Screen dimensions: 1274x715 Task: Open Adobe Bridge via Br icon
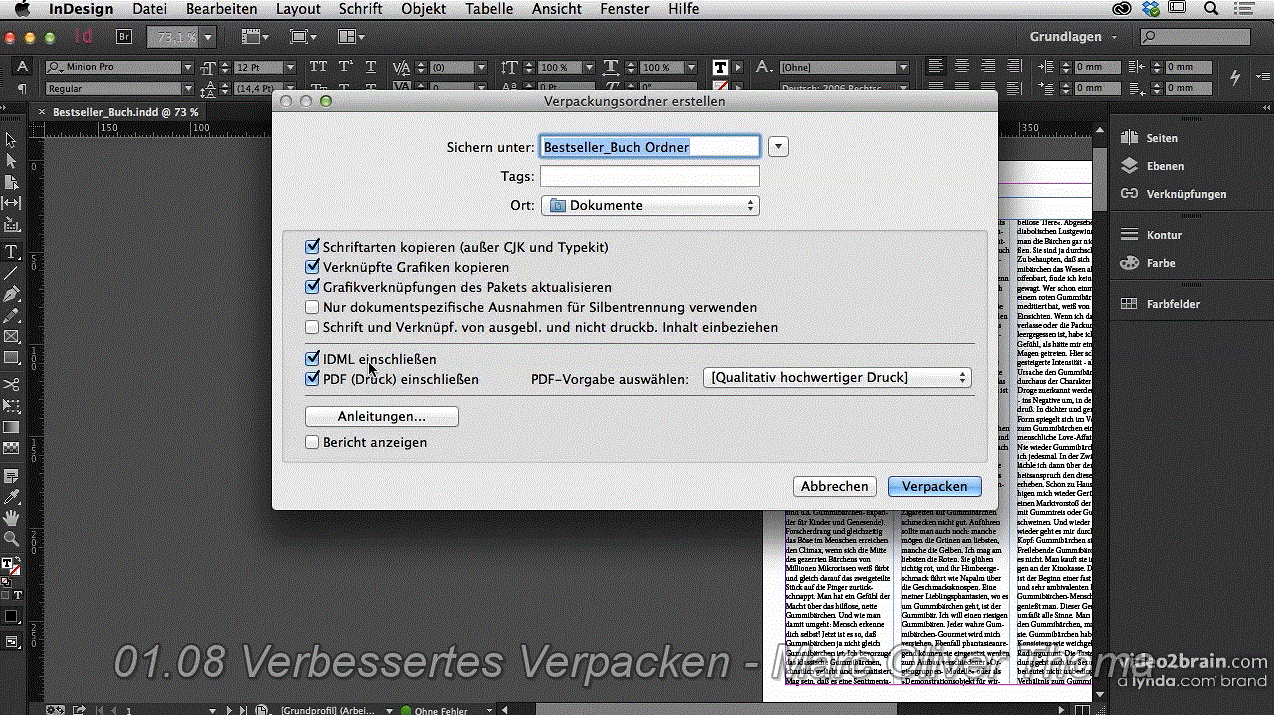124,37
